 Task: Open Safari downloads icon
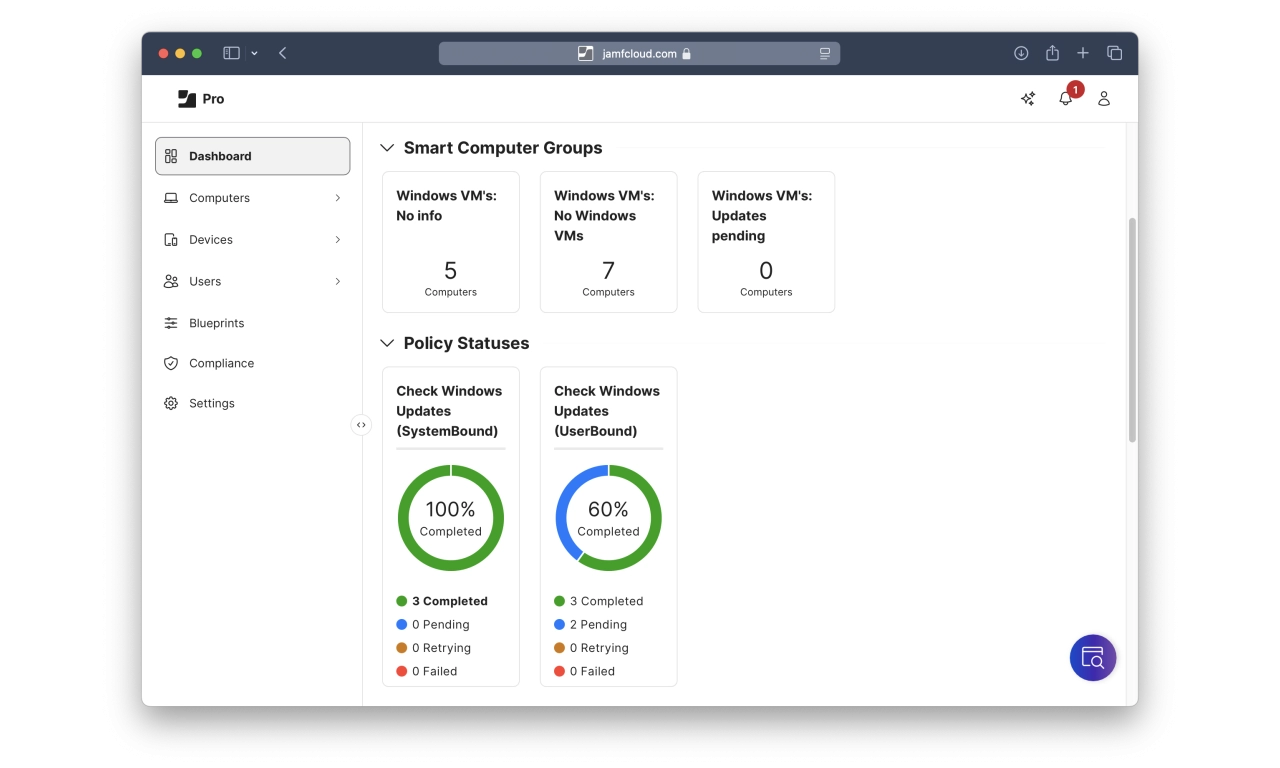pyautogui.click(x=1021, y=53)
